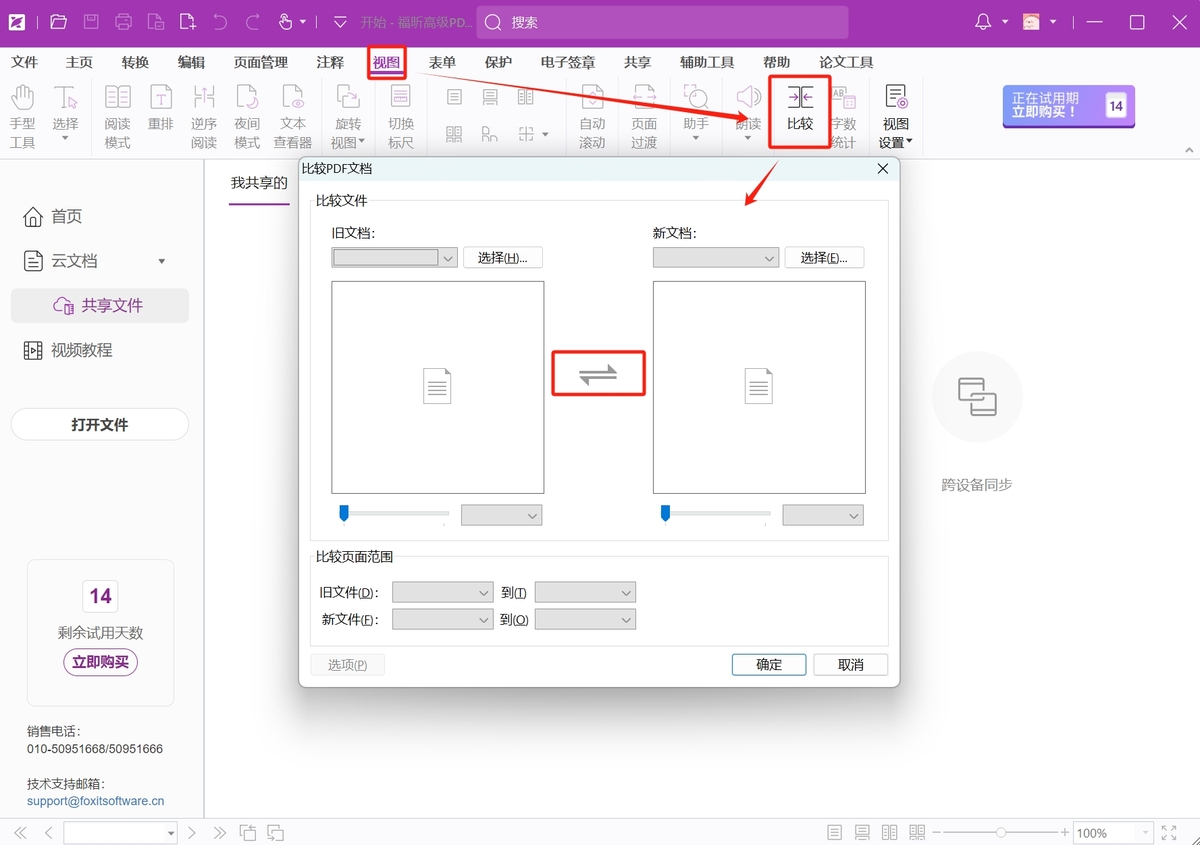Click the swap documents arrows icon
This screenshot has height=845, width=1200.
pos(598,372)
